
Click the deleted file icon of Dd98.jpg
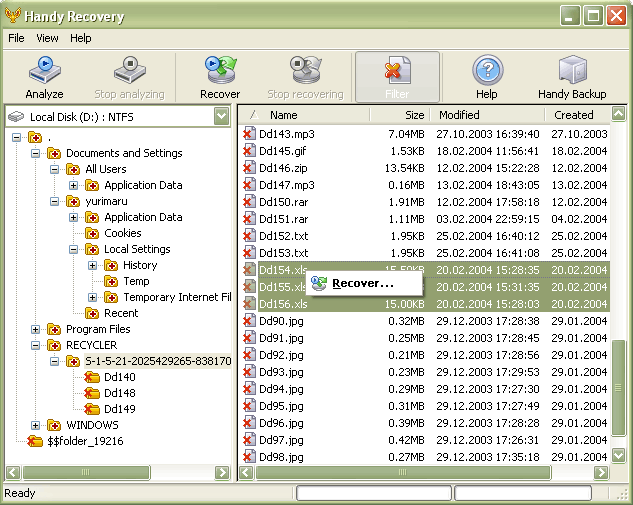click(x=249, y=457)
